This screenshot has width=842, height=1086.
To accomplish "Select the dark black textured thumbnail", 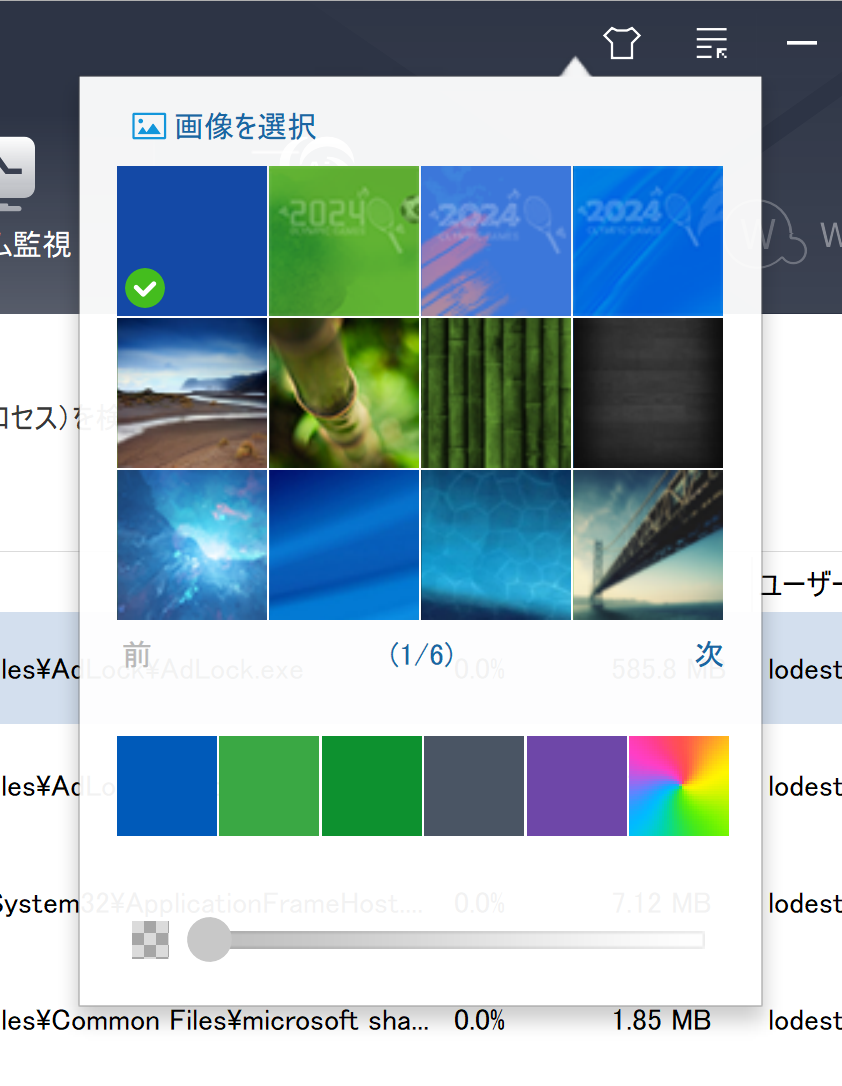I will [x=648, y=393].
